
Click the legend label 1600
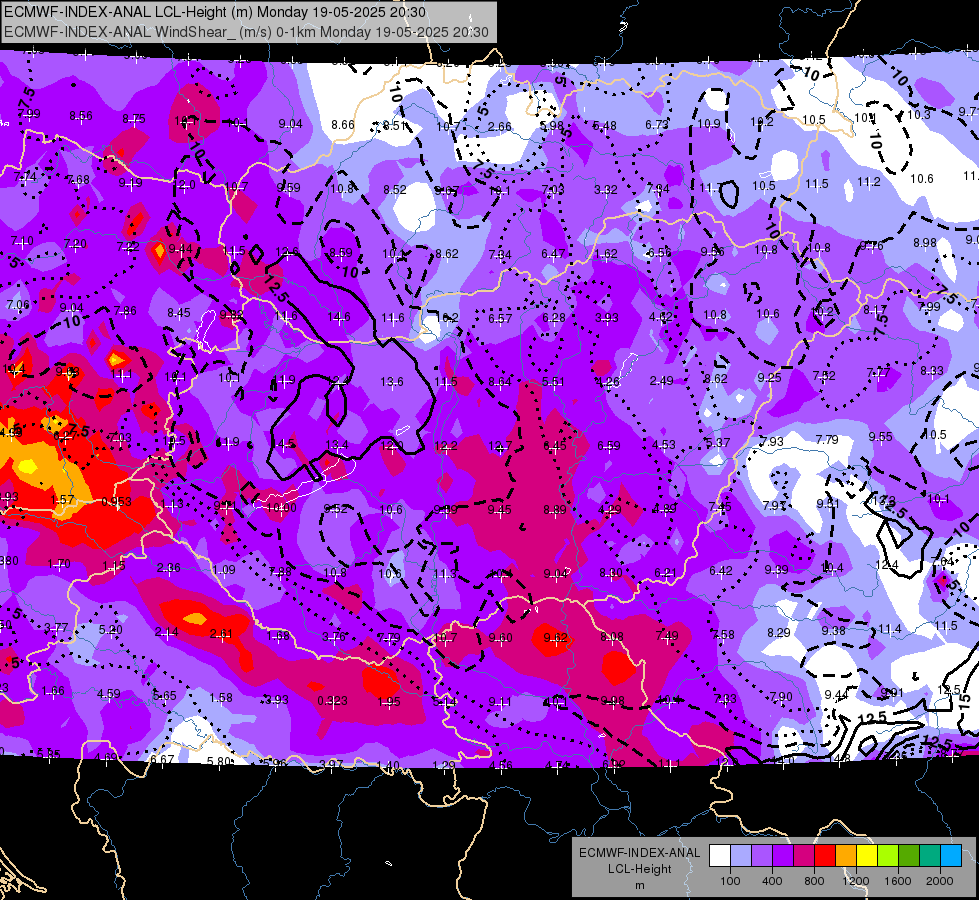tap(898, 881)
